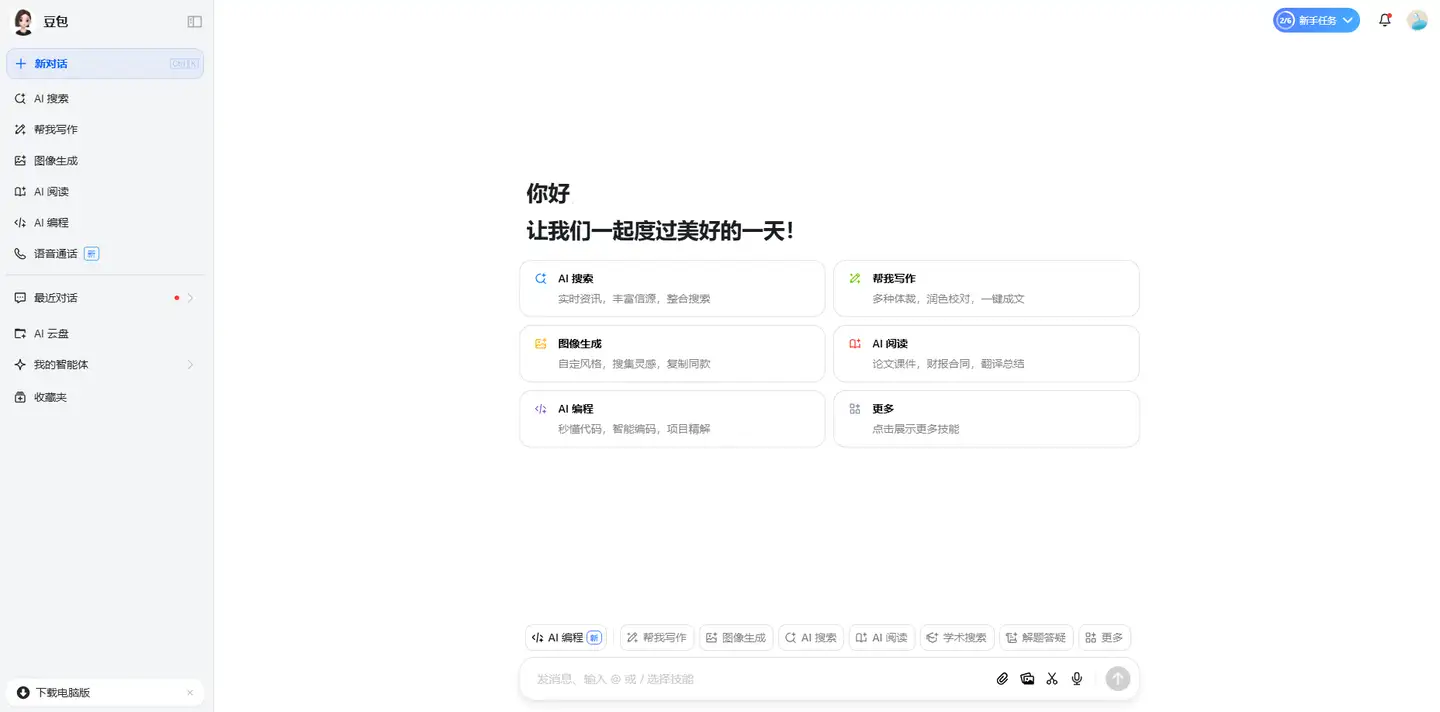Image resolution: width=1440 pixels, height=712 pixels.
Task: Select the AI 阅读 skill chip
Action: click(x=882, y=638)
